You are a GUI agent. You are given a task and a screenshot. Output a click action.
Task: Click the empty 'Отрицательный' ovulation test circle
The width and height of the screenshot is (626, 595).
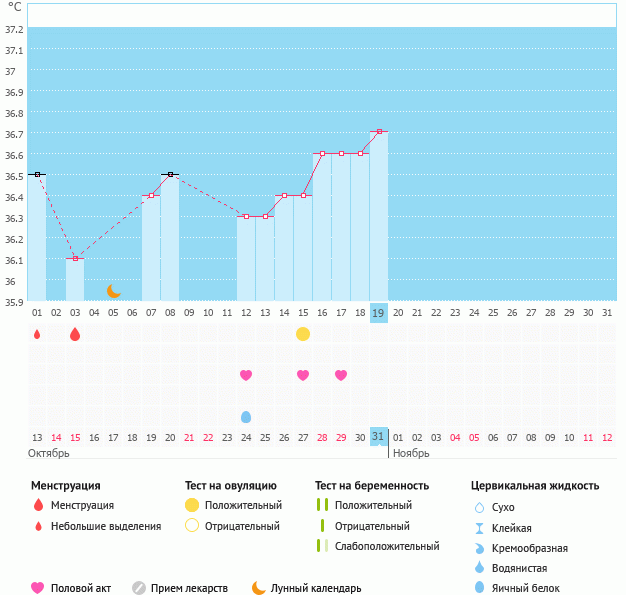(192, 526)
